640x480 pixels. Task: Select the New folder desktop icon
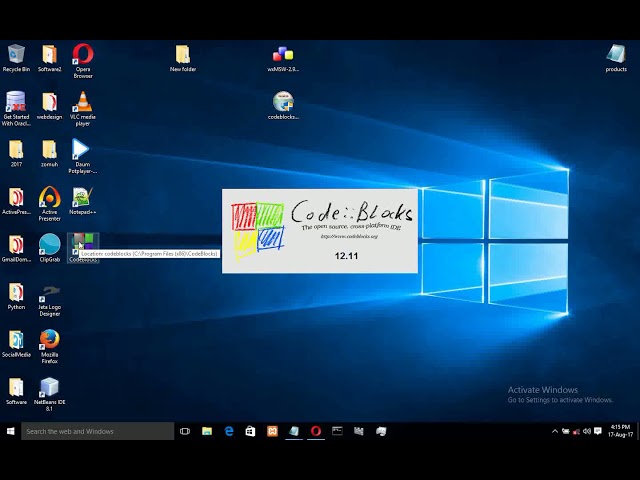pyautogui.click(x=183, y=58)
